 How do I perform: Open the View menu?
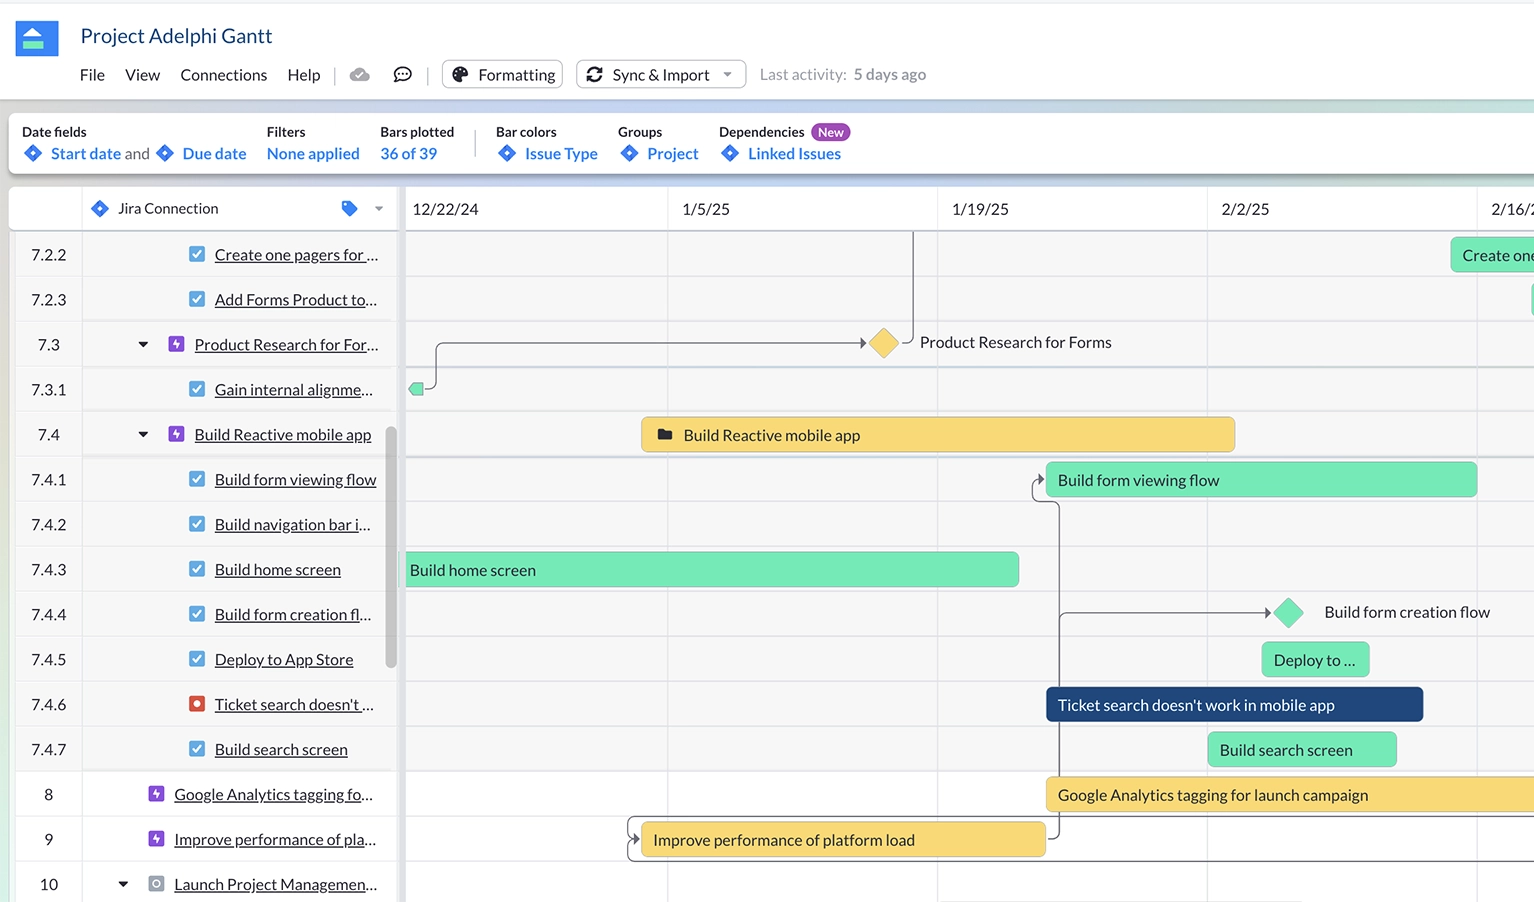142,75
